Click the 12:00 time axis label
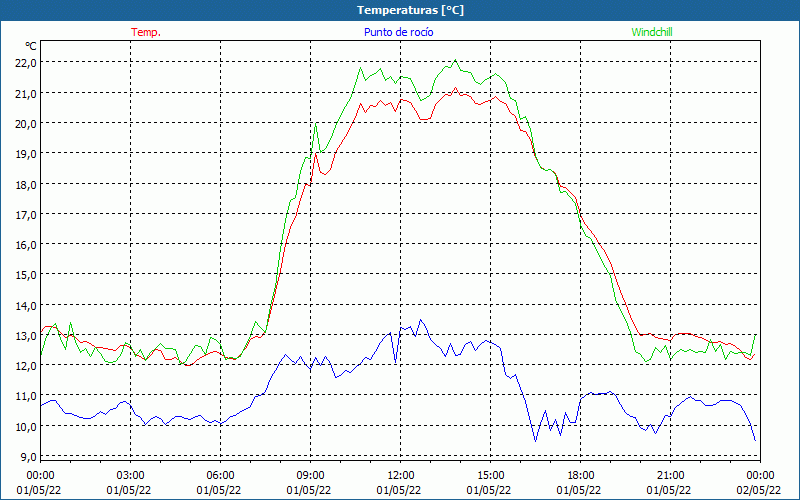This screenshot has width=800, height=500. pyautogui.click(x=401, y=476)
